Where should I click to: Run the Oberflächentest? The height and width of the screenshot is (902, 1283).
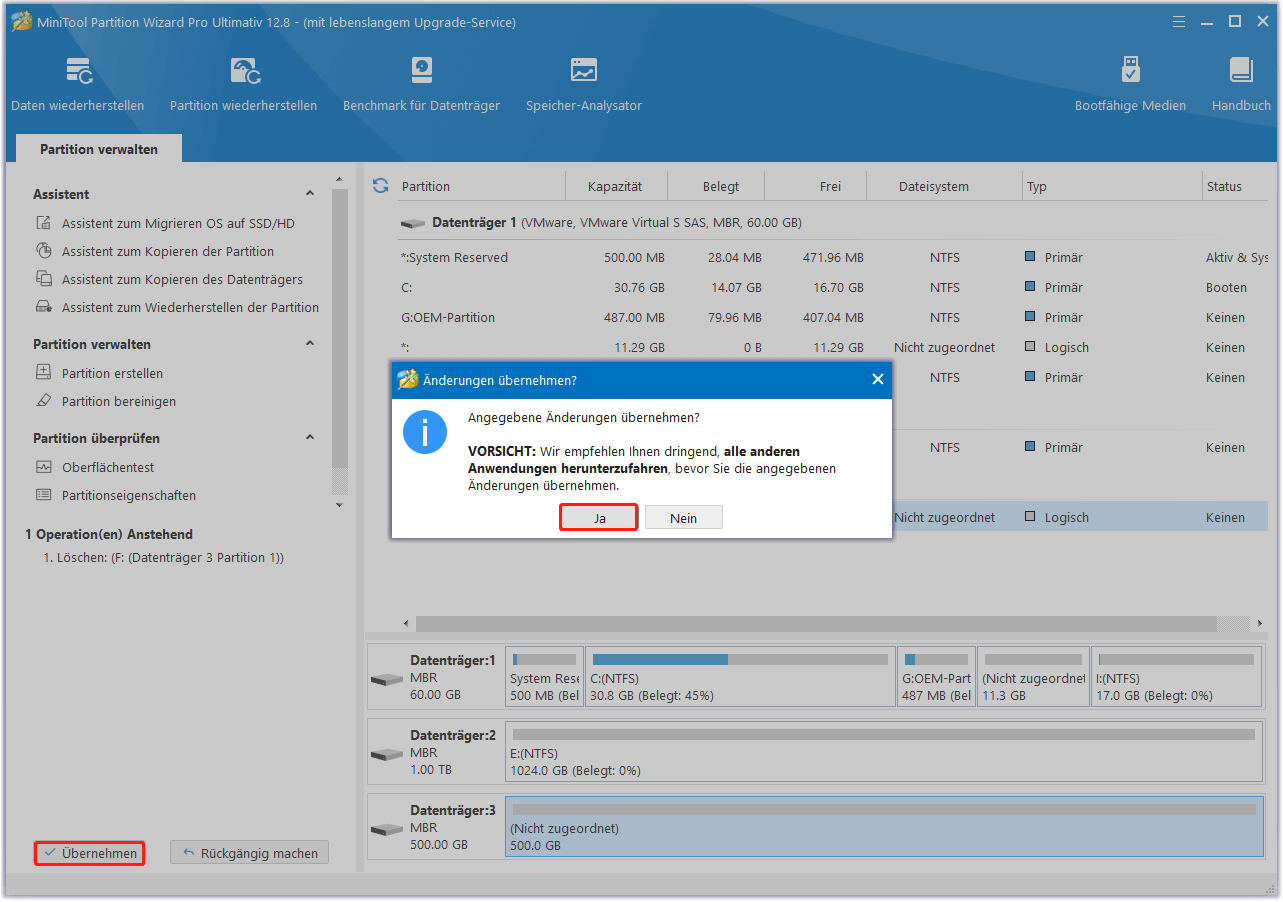[95, 468]
